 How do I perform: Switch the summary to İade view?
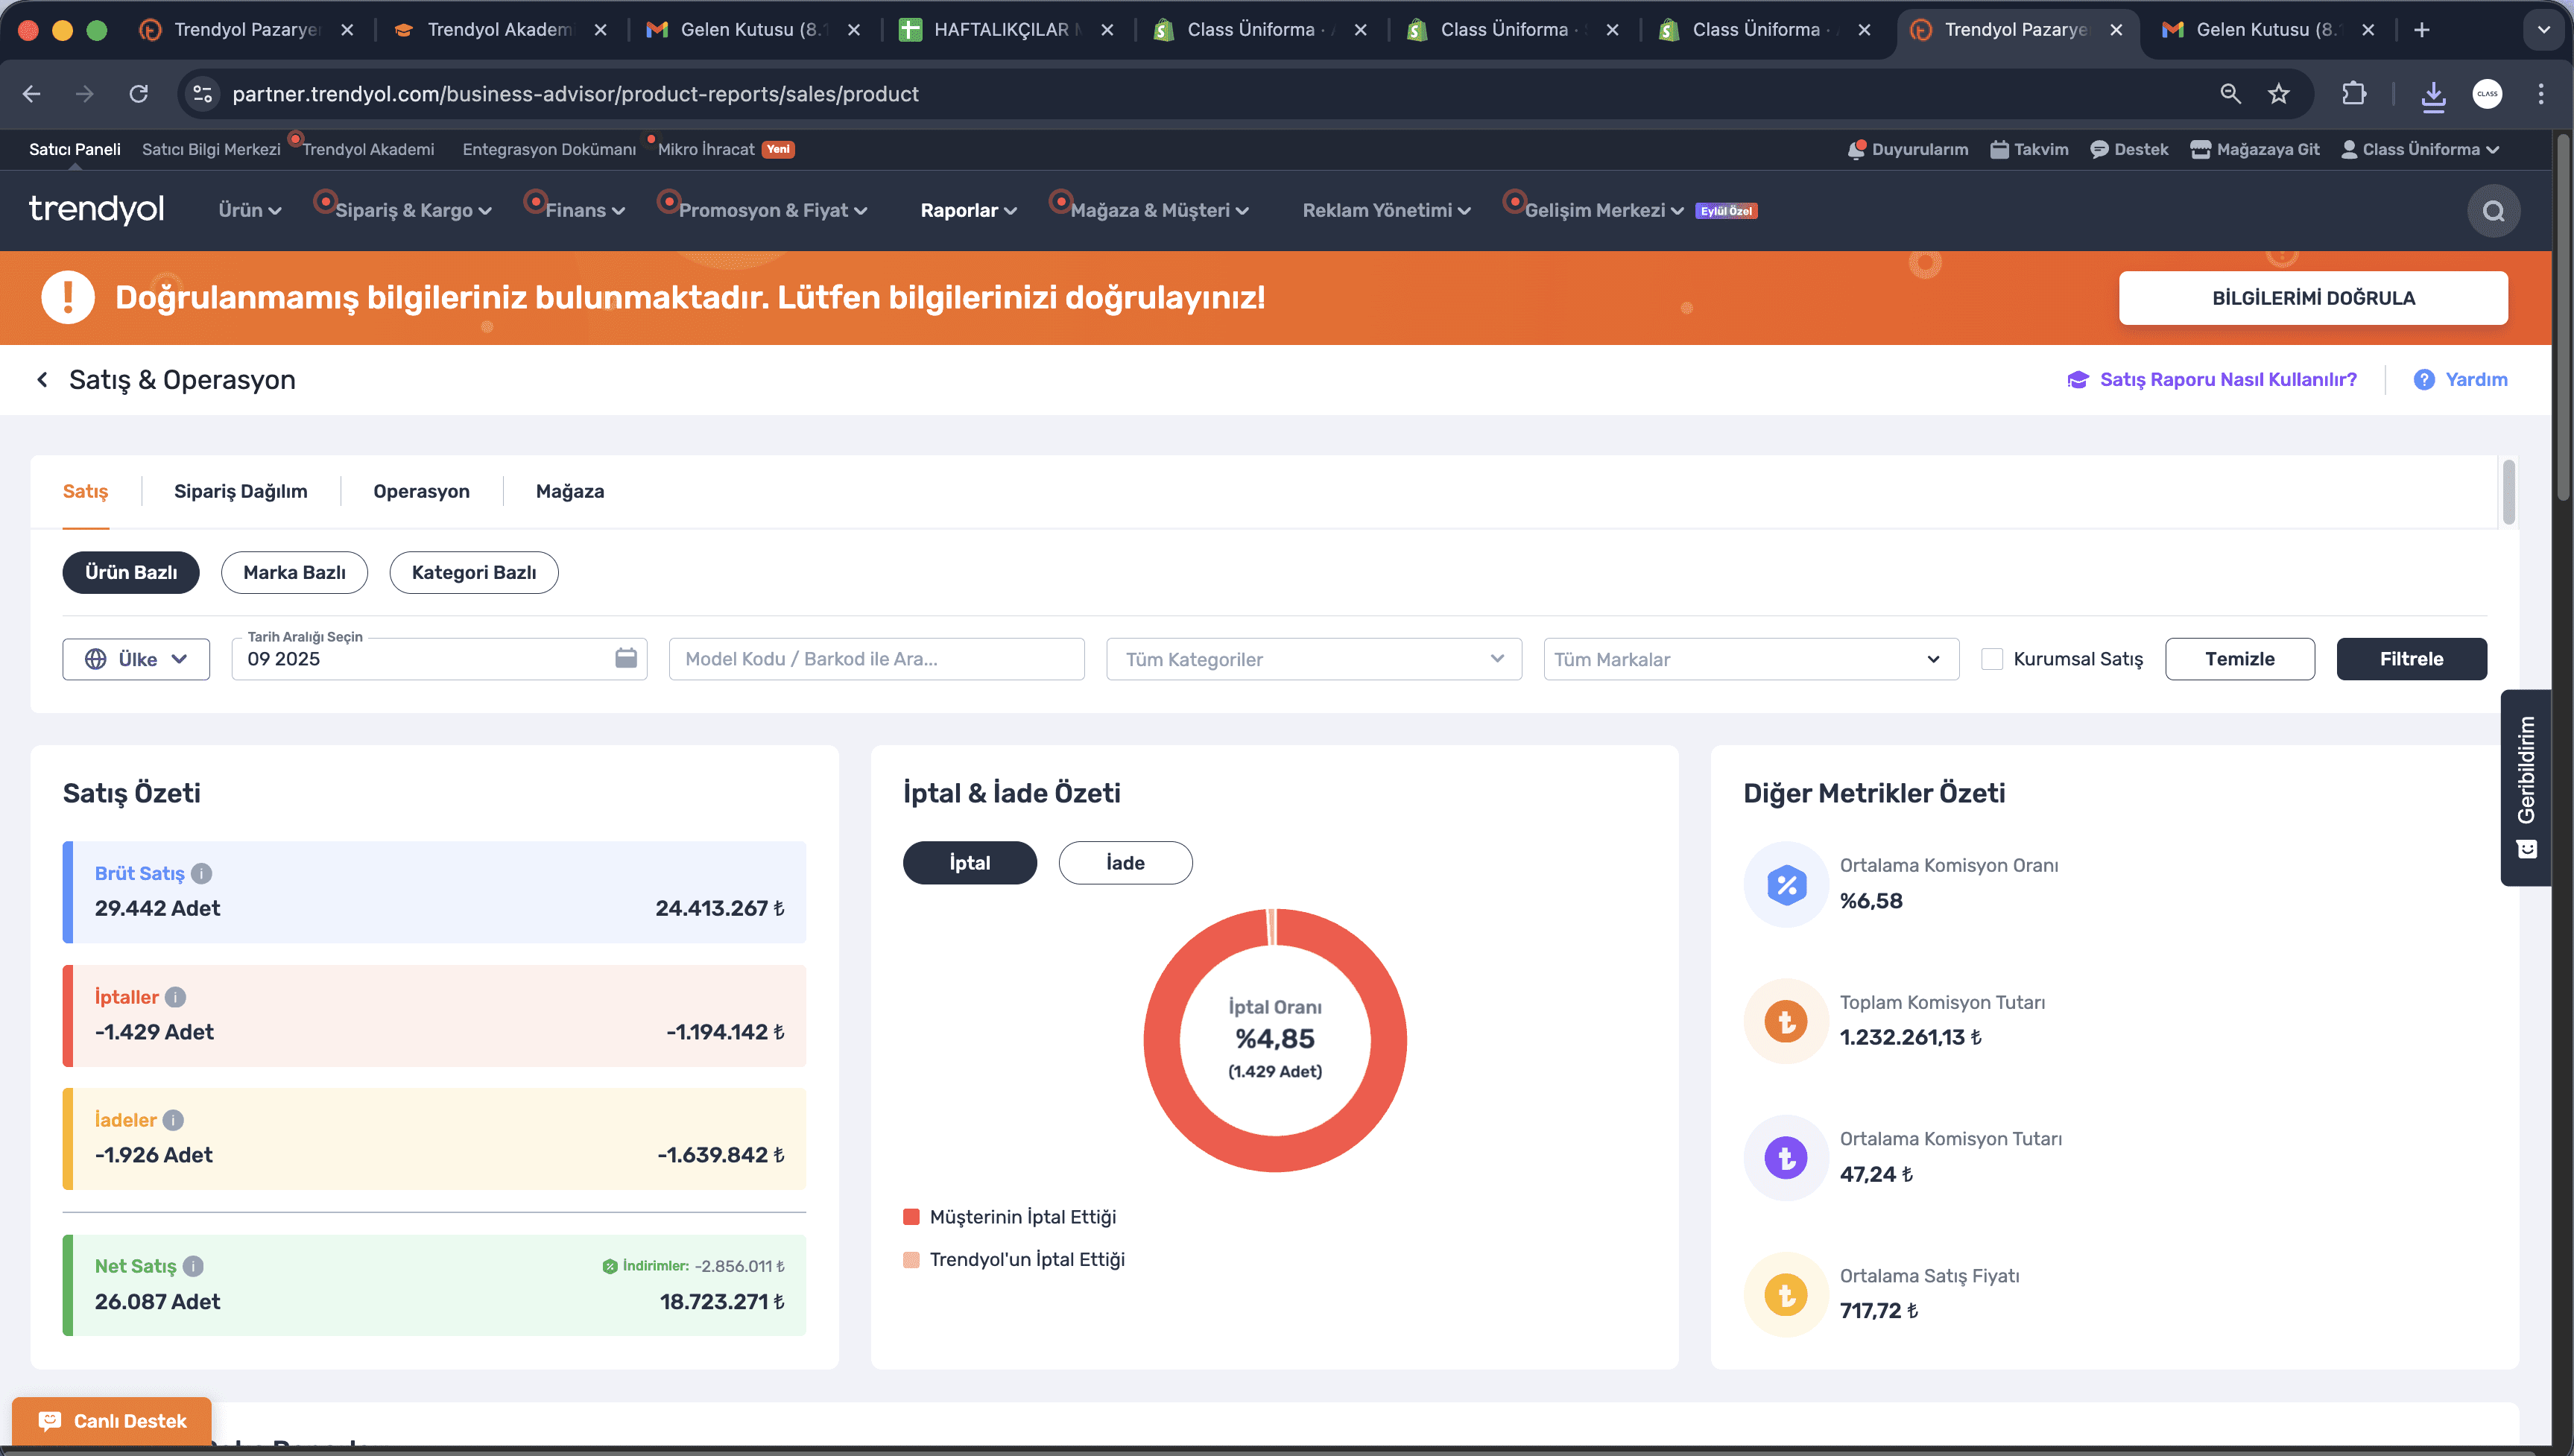(1125, 863)
